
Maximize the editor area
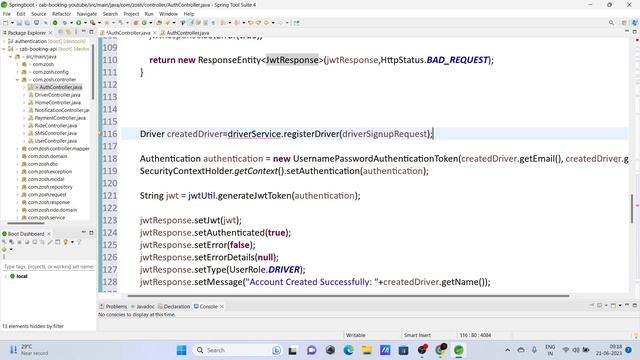click(x=634, y=32)
